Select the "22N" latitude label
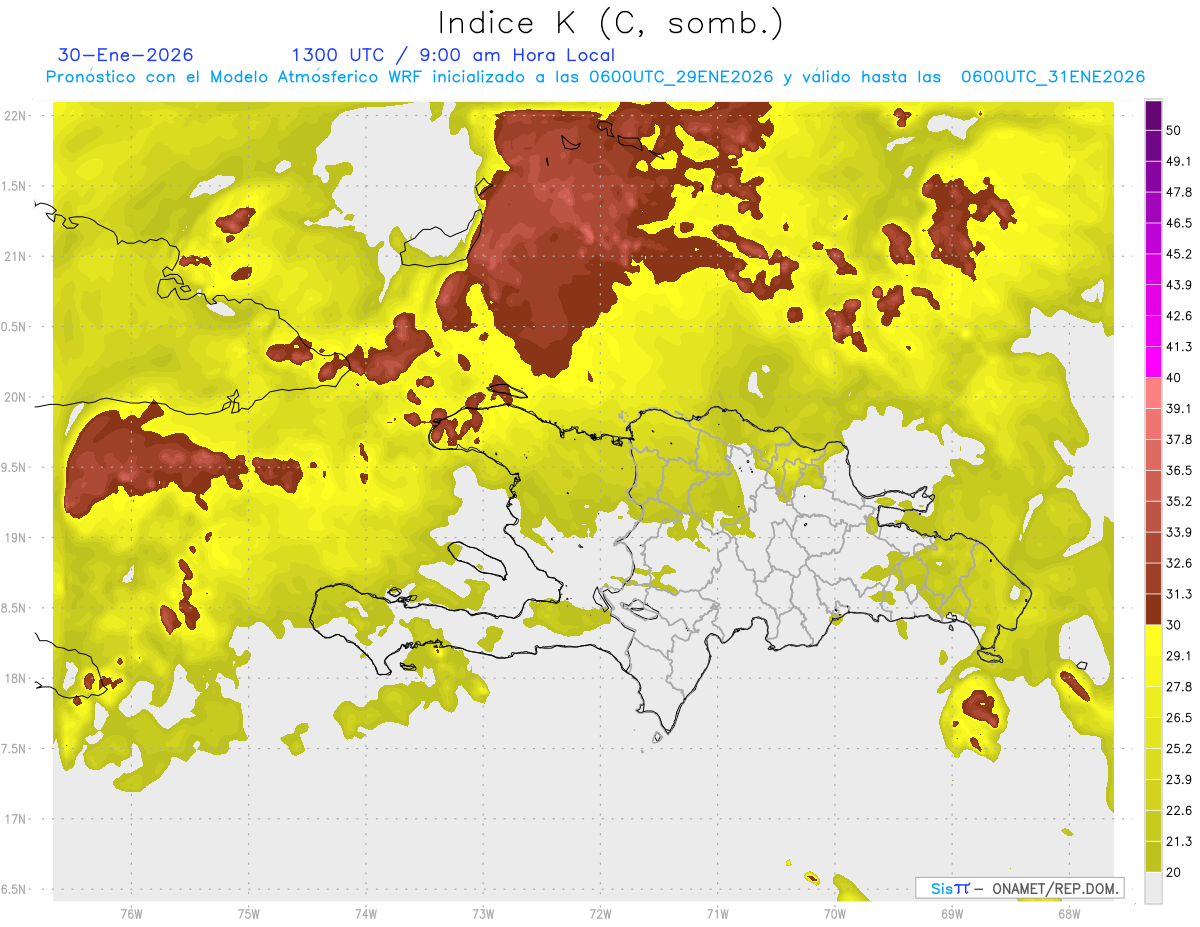Image resolution: width=1200 pixels, height=927 pixels. click(16, 116)
